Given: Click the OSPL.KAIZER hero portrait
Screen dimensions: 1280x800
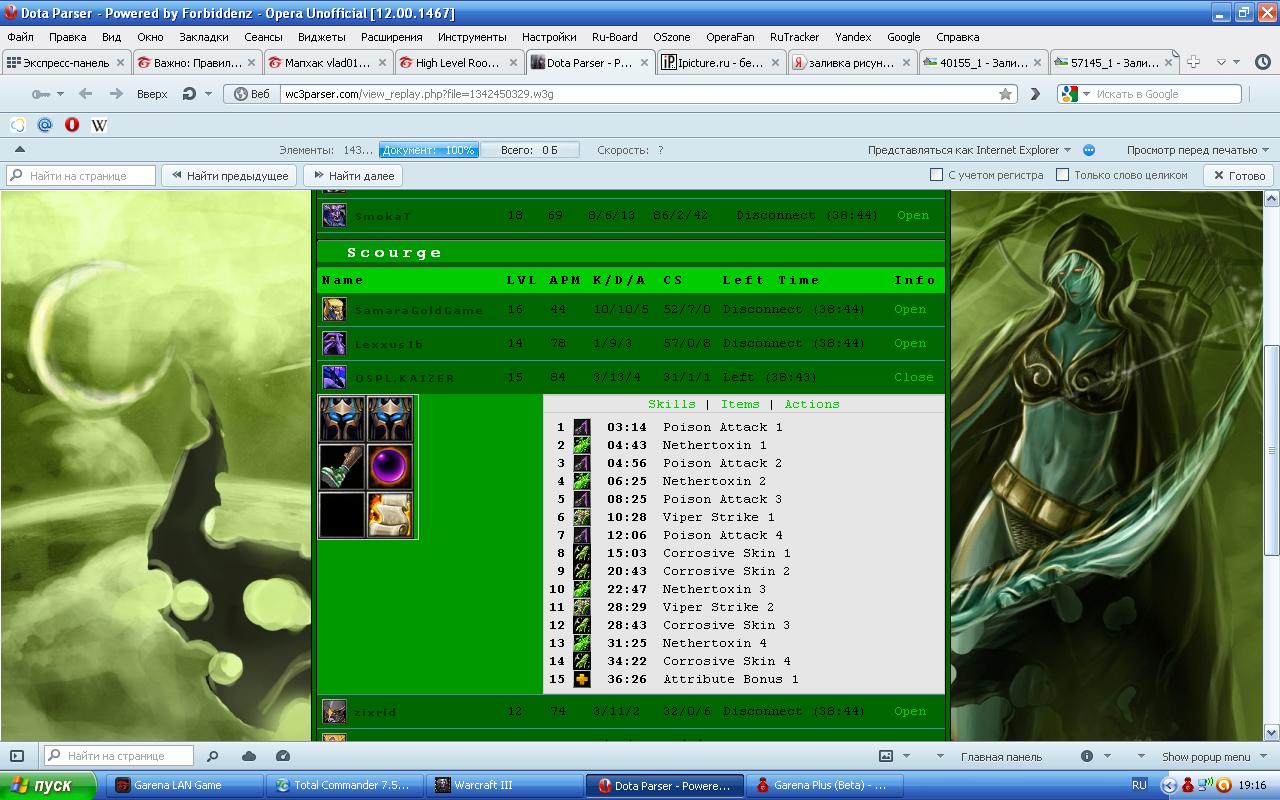Looking at the screenshot, I should point(334,377).
